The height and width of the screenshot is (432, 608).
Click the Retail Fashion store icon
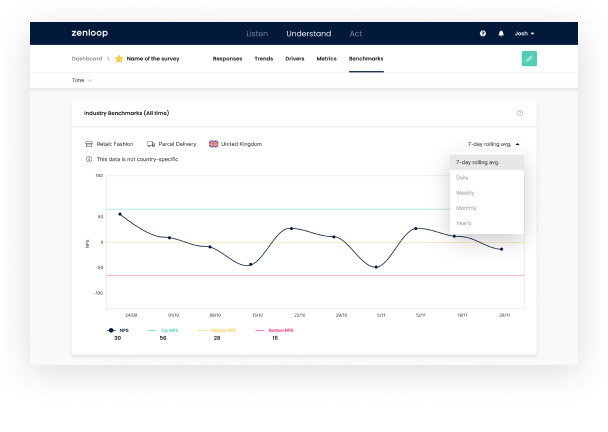pos(89,144)
